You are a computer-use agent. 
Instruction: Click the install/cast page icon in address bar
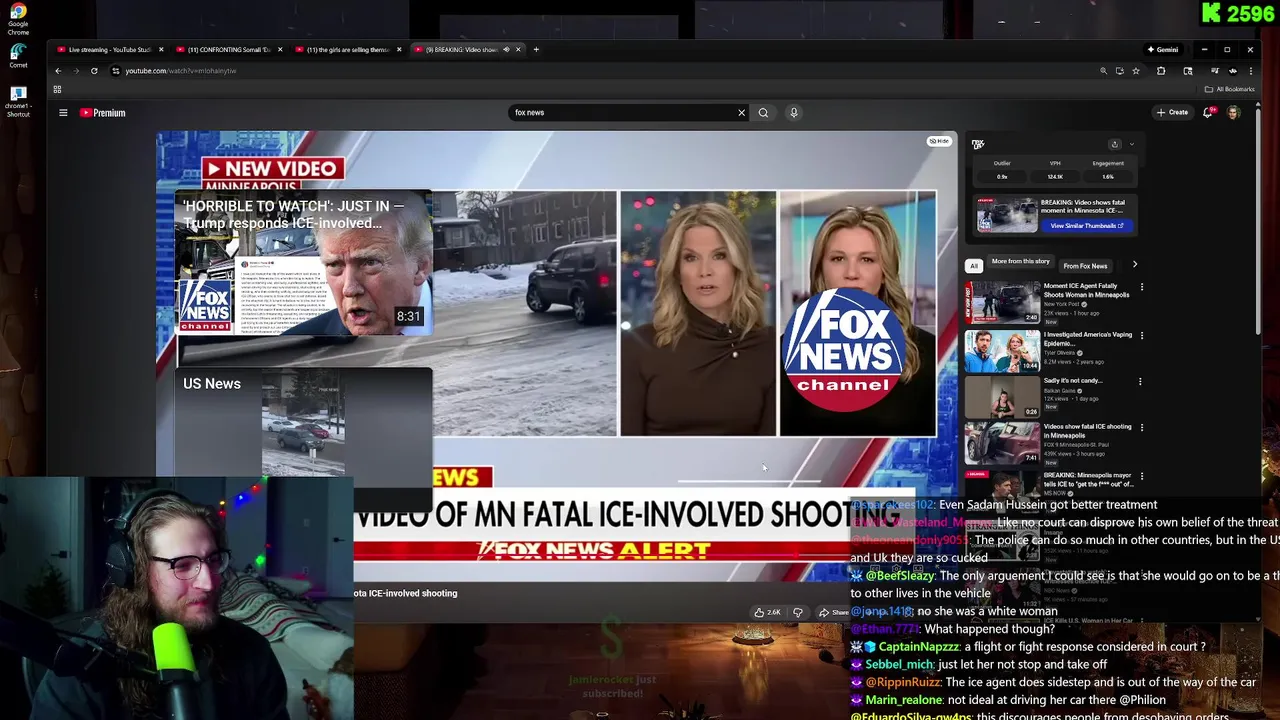pos(1119,71)
